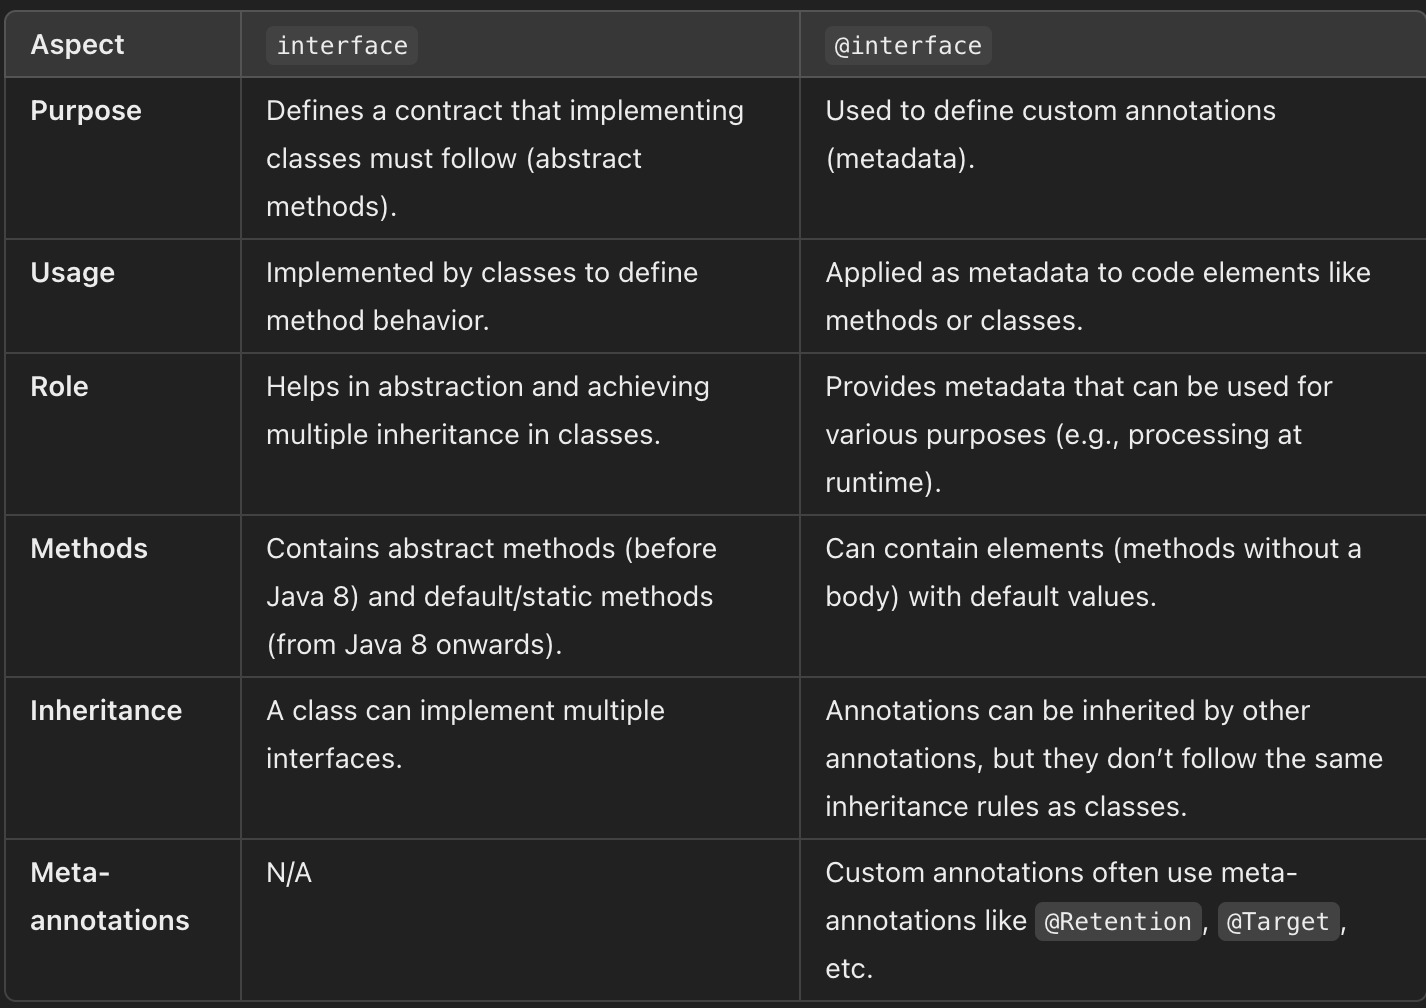Click the "Used to define custom annotations" cell

click(x=1050, y=134)
